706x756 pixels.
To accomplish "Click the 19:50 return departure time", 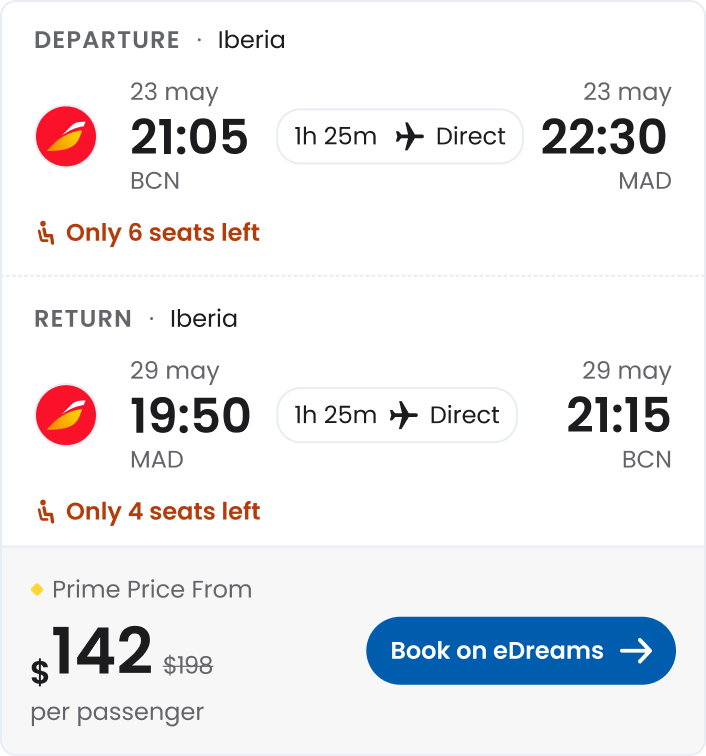I will [190, 416].
